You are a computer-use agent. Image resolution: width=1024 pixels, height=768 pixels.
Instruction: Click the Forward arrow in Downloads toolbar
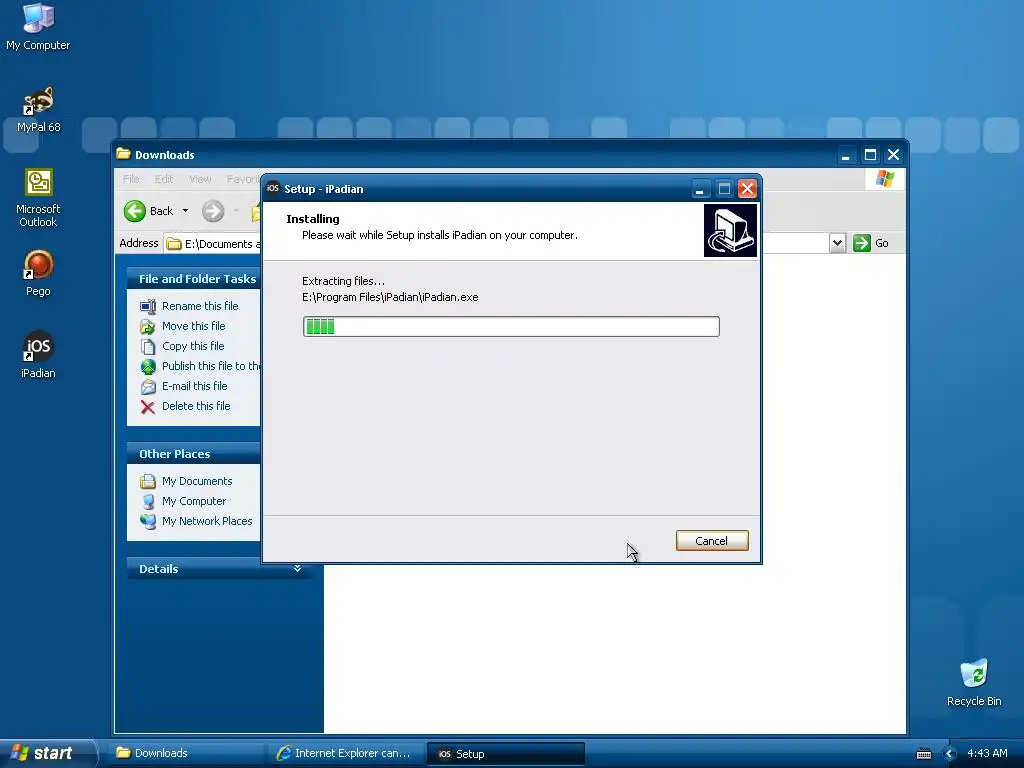tap(213, 211)
